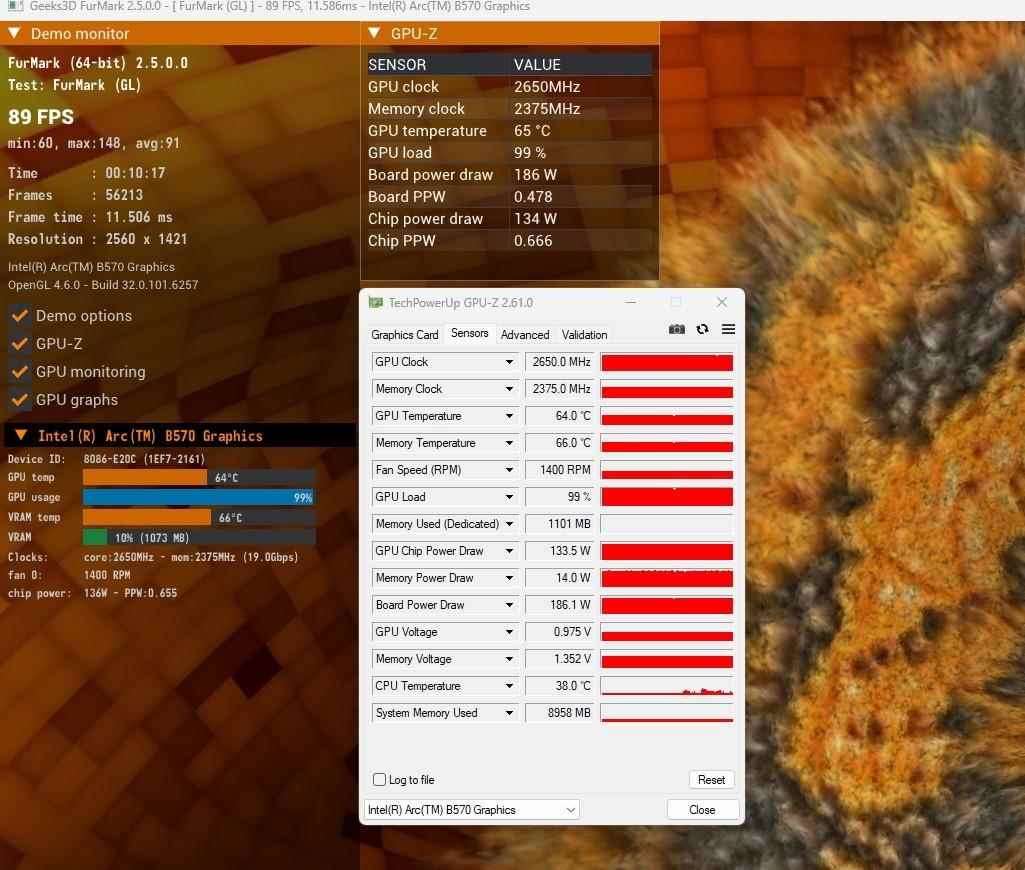Toggle the Demo options checkbox
1025x870 pixels.
[x=19, y=316]
